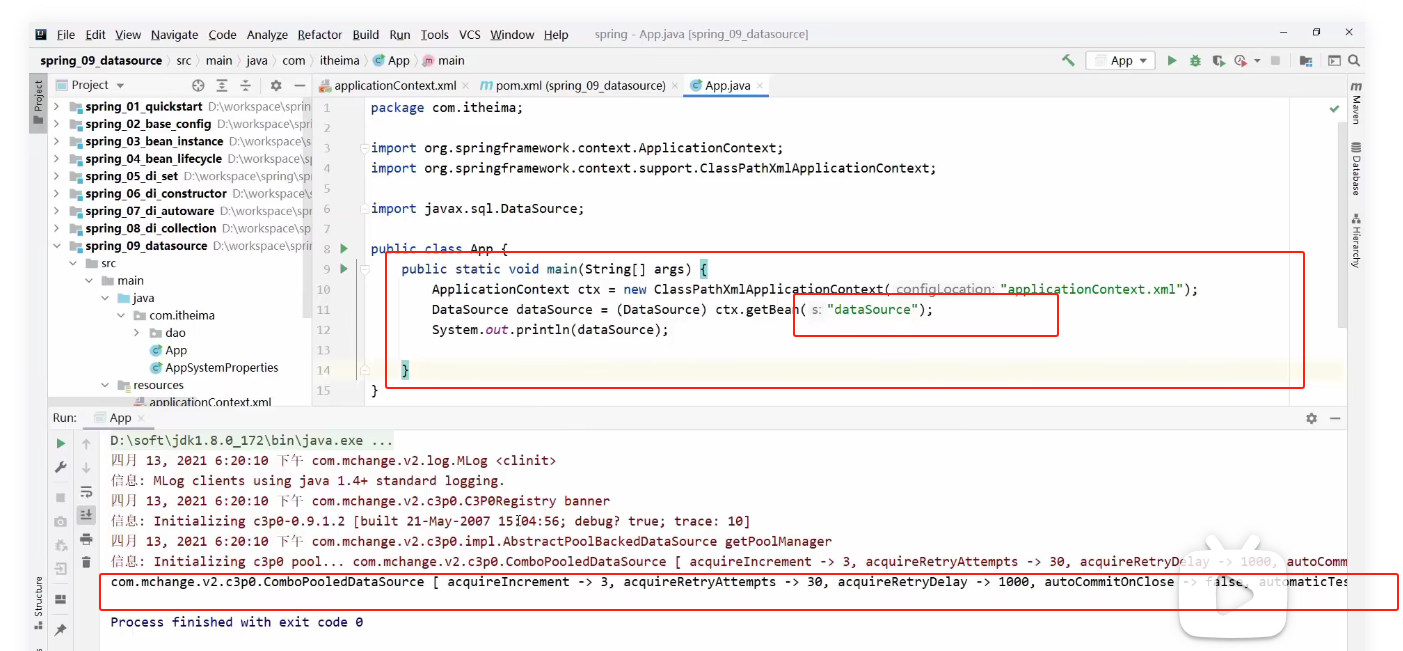Viewport: 1403px width, 651px height.
Task: Toggle the Database tool window tab
Action: tap(1355, 168)
